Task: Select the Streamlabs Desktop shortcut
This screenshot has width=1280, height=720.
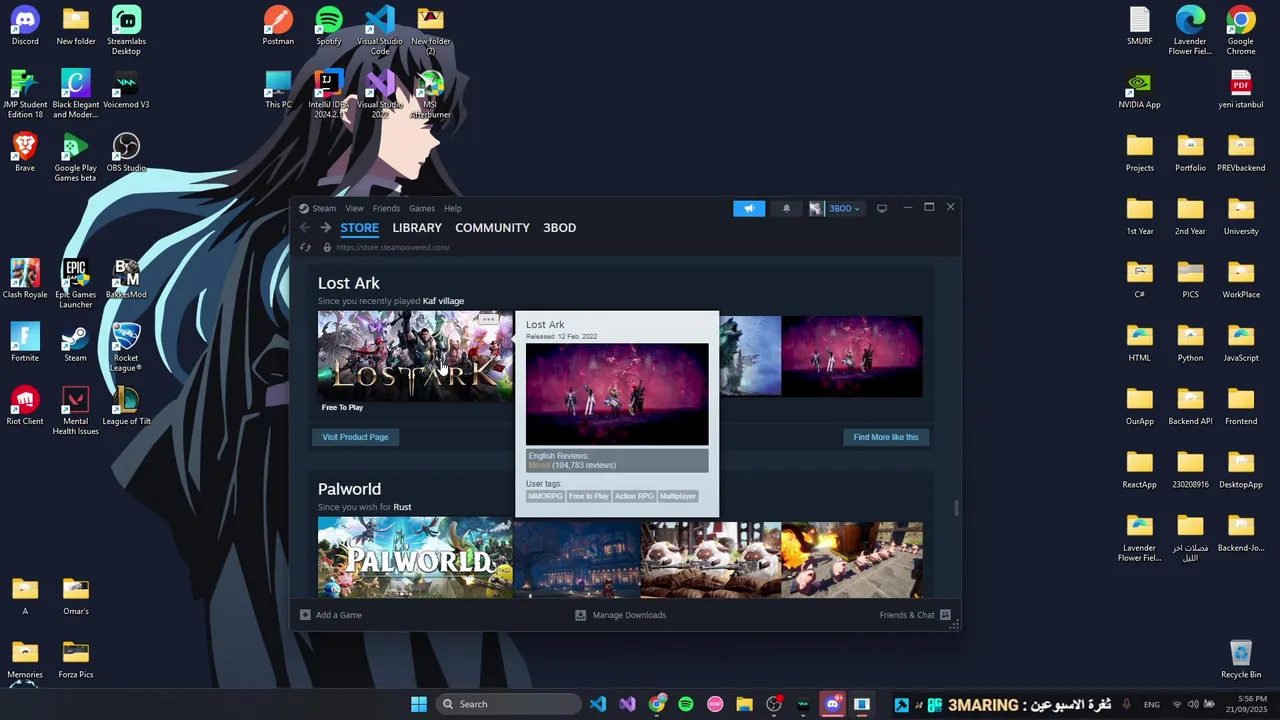Action: 126,30
